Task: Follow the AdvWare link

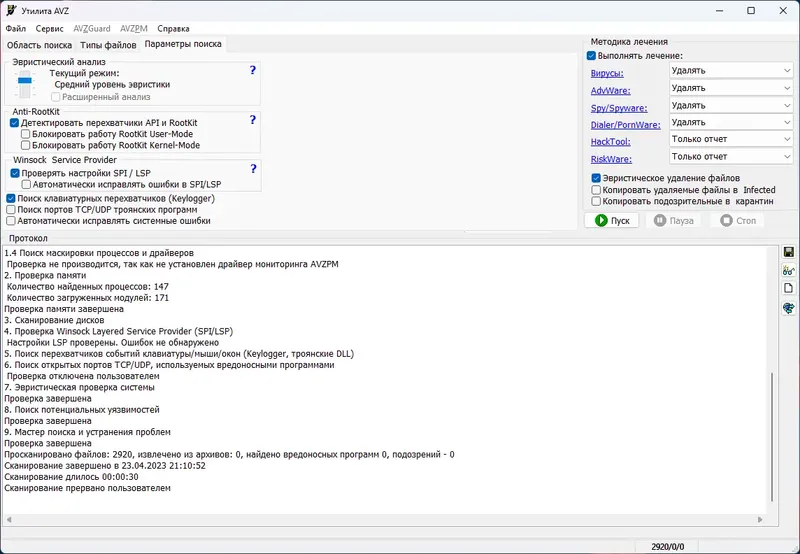Action: [x=611, y=90]
